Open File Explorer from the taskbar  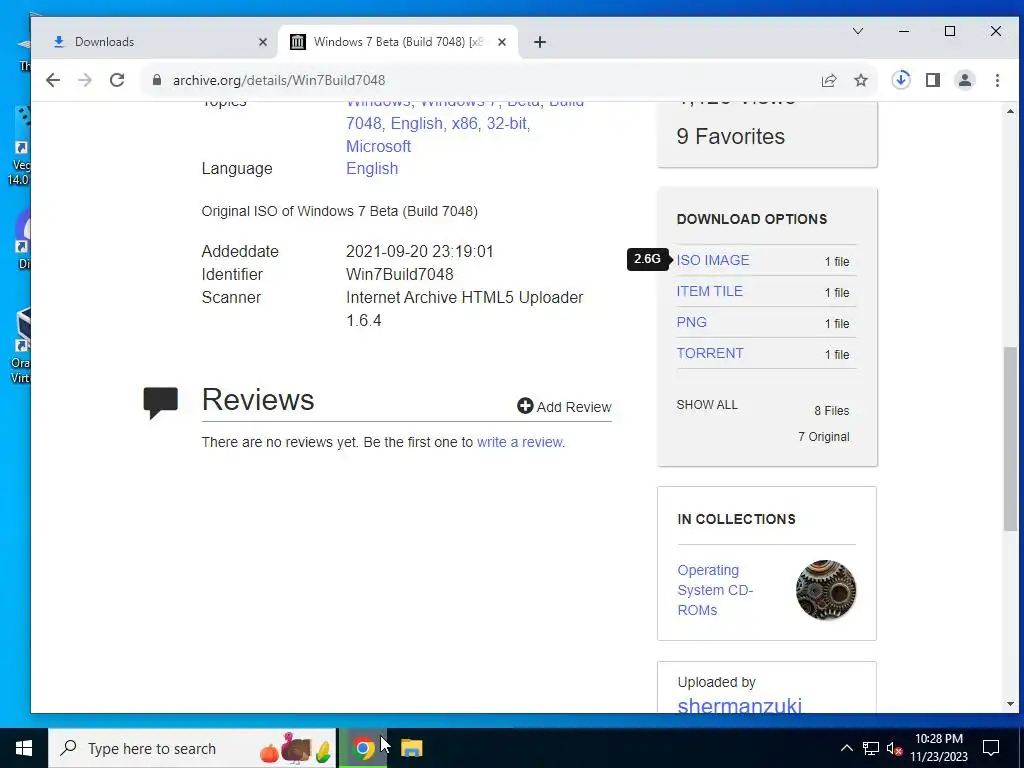(411, 748)
